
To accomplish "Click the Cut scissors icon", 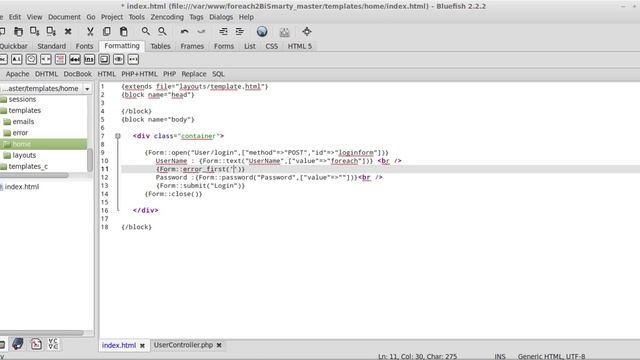I will [x=90, y=31].
